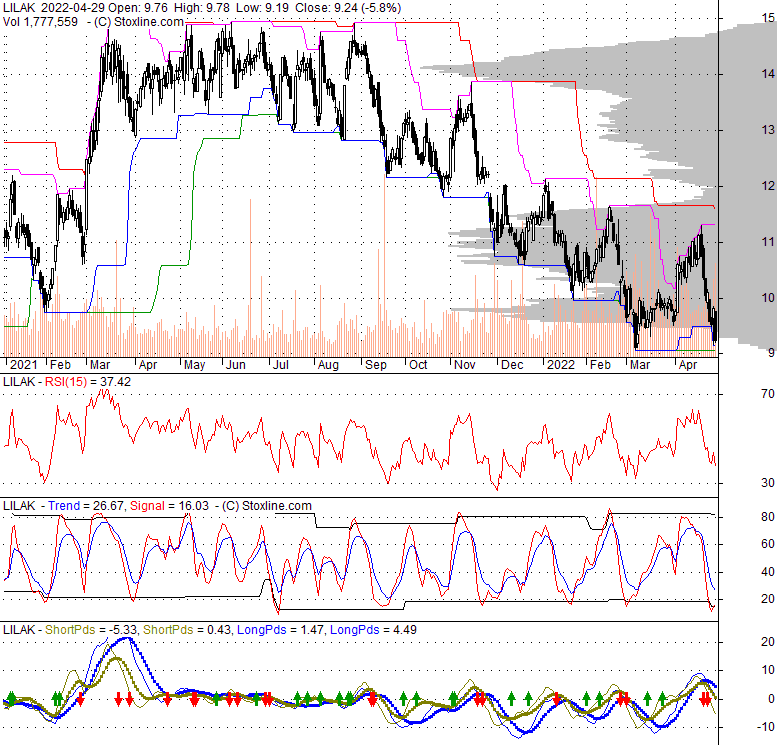Click the 'May' label on the time axis
The image size is (778, 746).
[194, 365]
